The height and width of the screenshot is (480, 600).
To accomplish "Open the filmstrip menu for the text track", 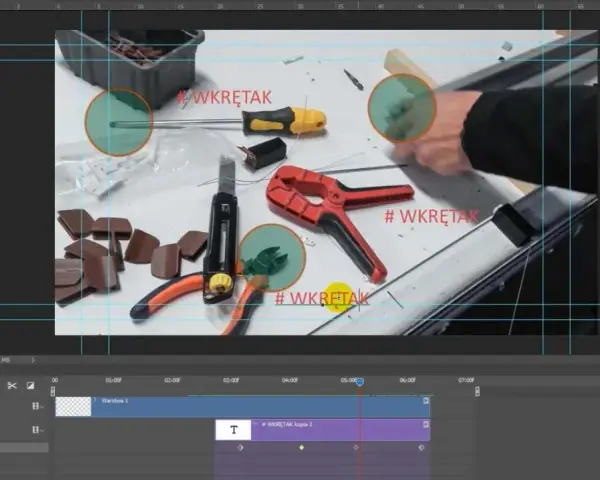I will pyautogui.click(x=38, y=430).
